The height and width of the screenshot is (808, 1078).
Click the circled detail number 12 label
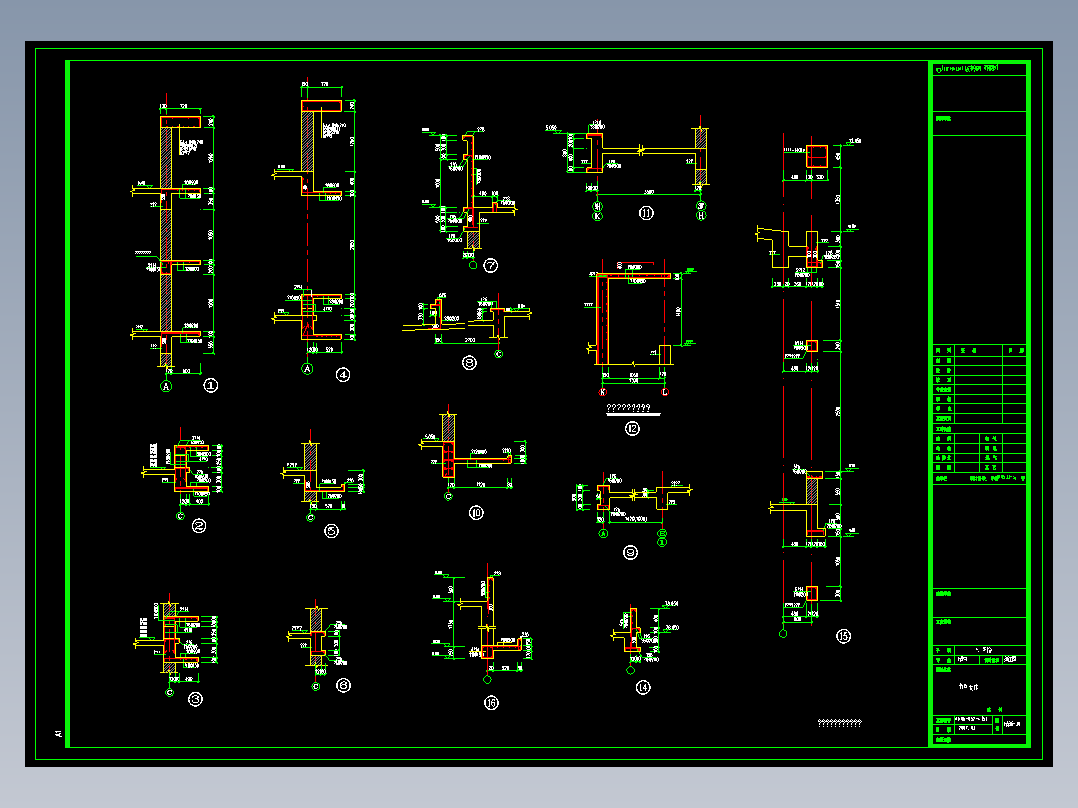tap(632, 428)
